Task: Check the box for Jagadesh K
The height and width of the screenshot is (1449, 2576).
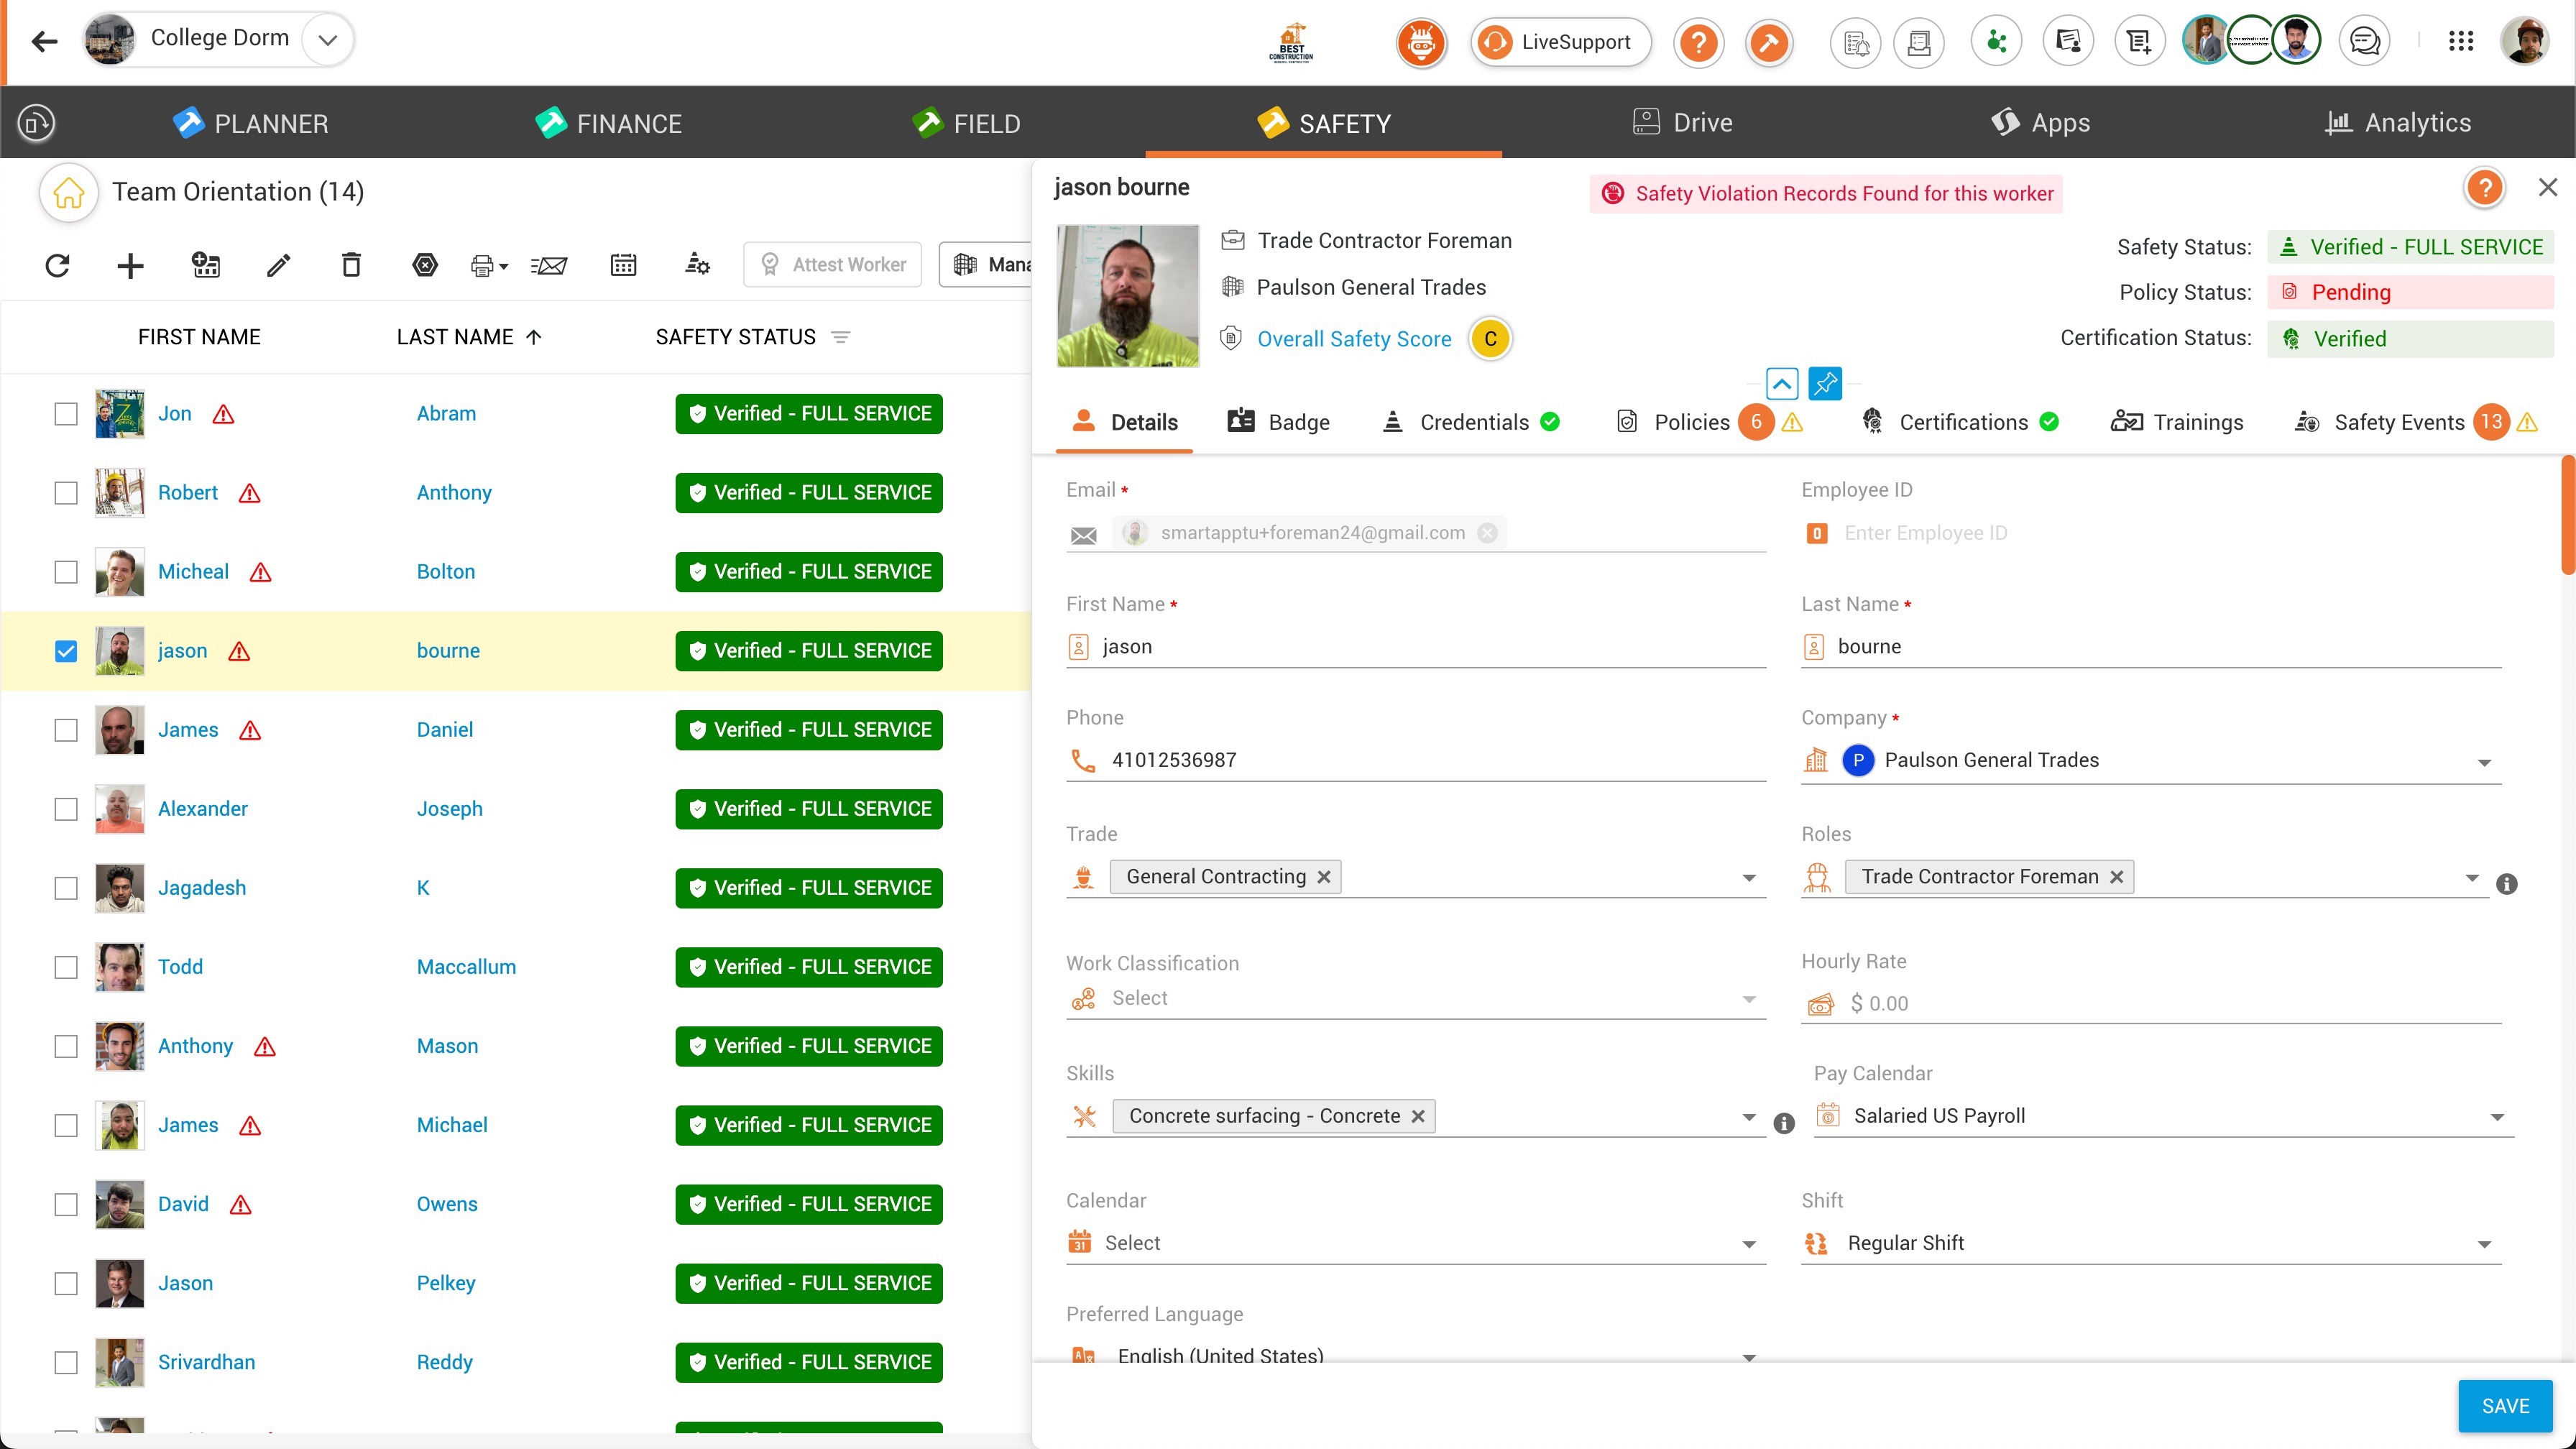Action: click(66, 888)
